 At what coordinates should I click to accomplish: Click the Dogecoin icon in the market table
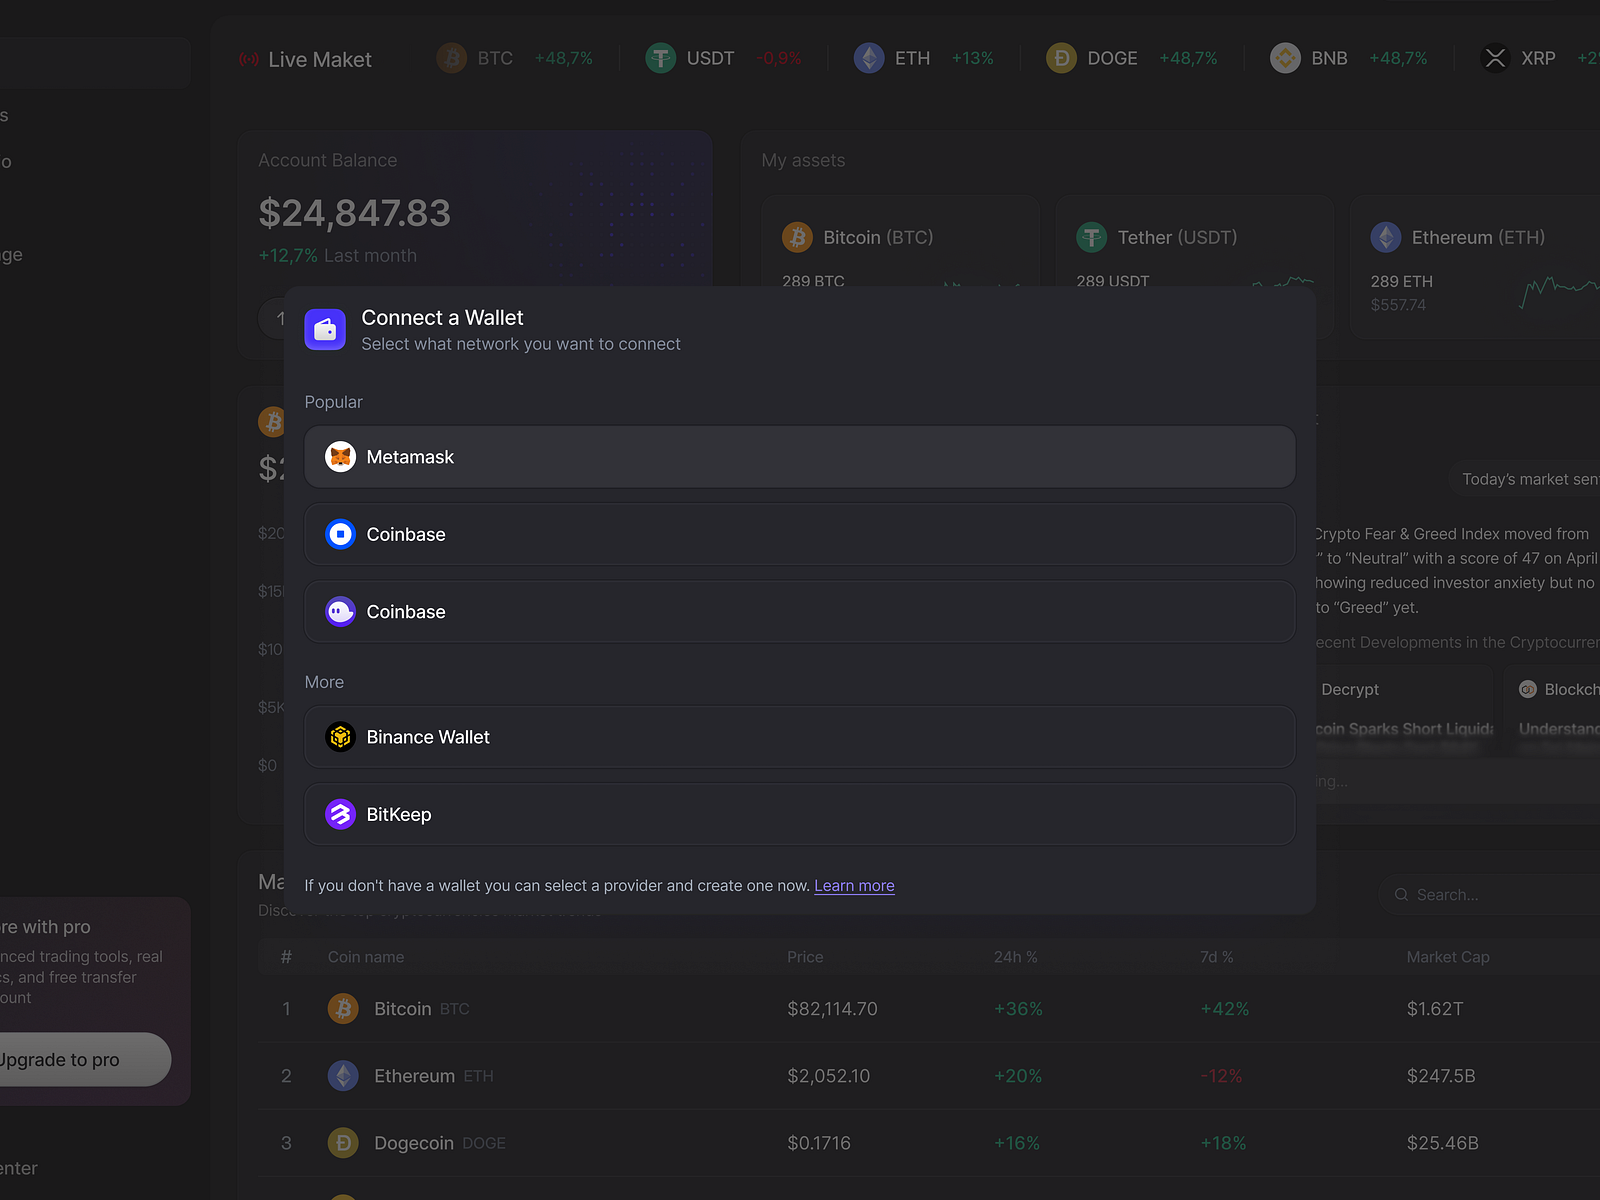342,1142
